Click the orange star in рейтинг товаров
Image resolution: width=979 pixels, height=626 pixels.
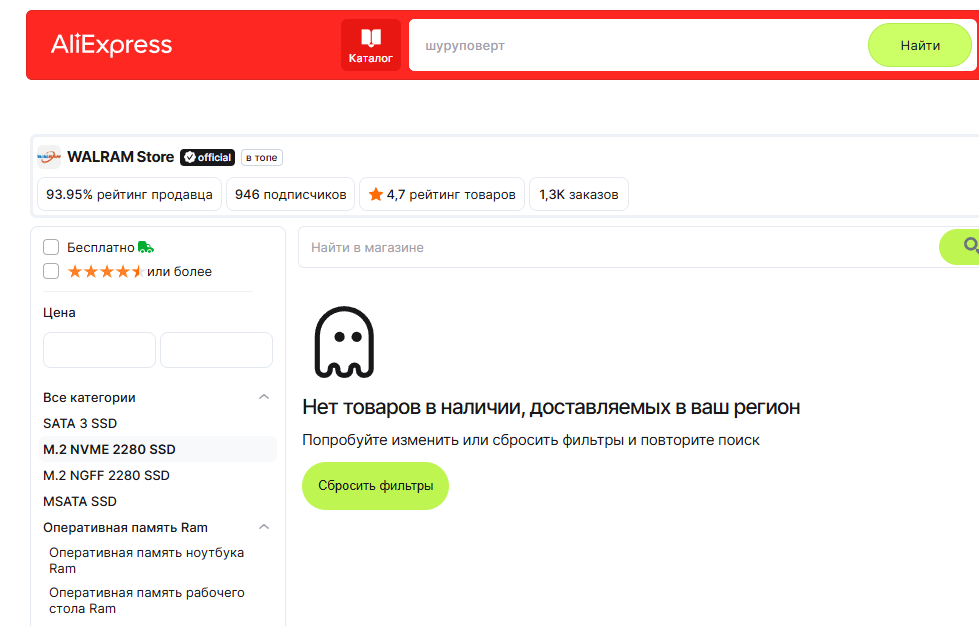click(x=376, y=194)
